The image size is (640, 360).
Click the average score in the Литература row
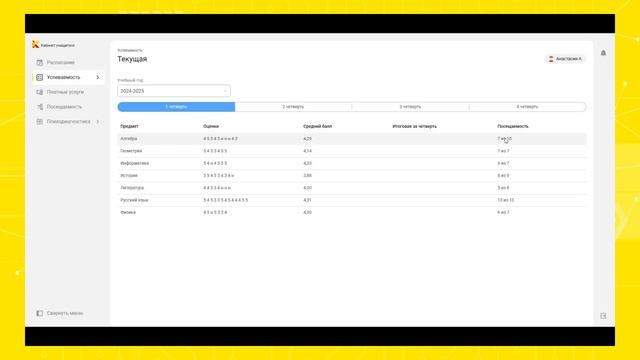point(307,188)
